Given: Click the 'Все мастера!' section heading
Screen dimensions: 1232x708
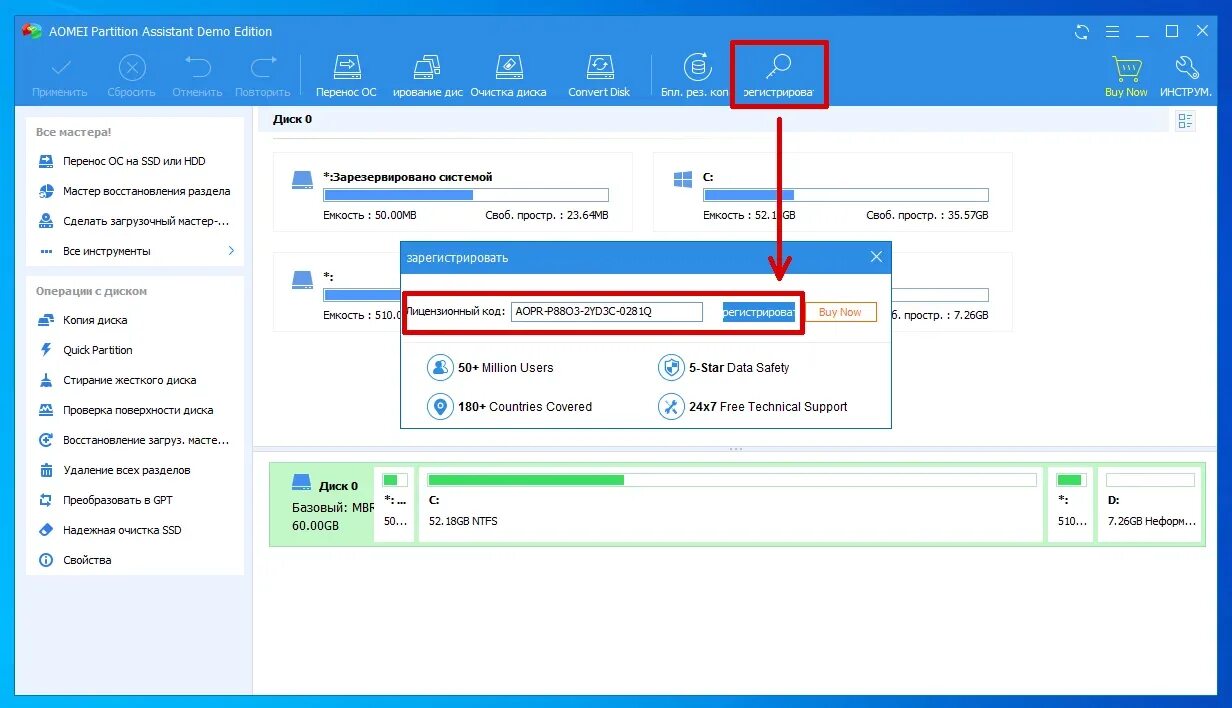Looking at the screenshot, I should pyautogui.click(x=74, y=132).
